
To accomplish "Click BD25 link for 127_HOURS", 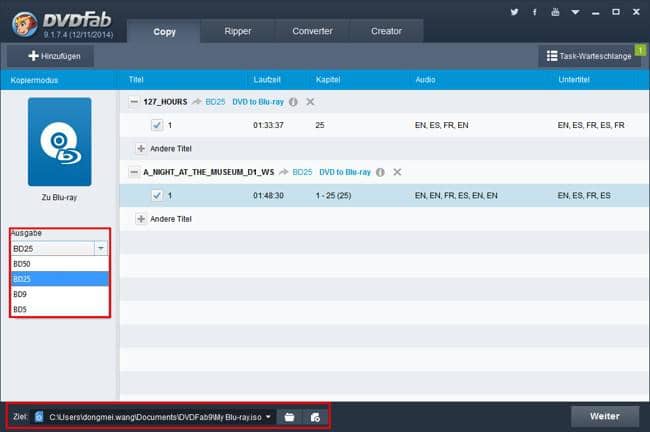I will (215, 102).
